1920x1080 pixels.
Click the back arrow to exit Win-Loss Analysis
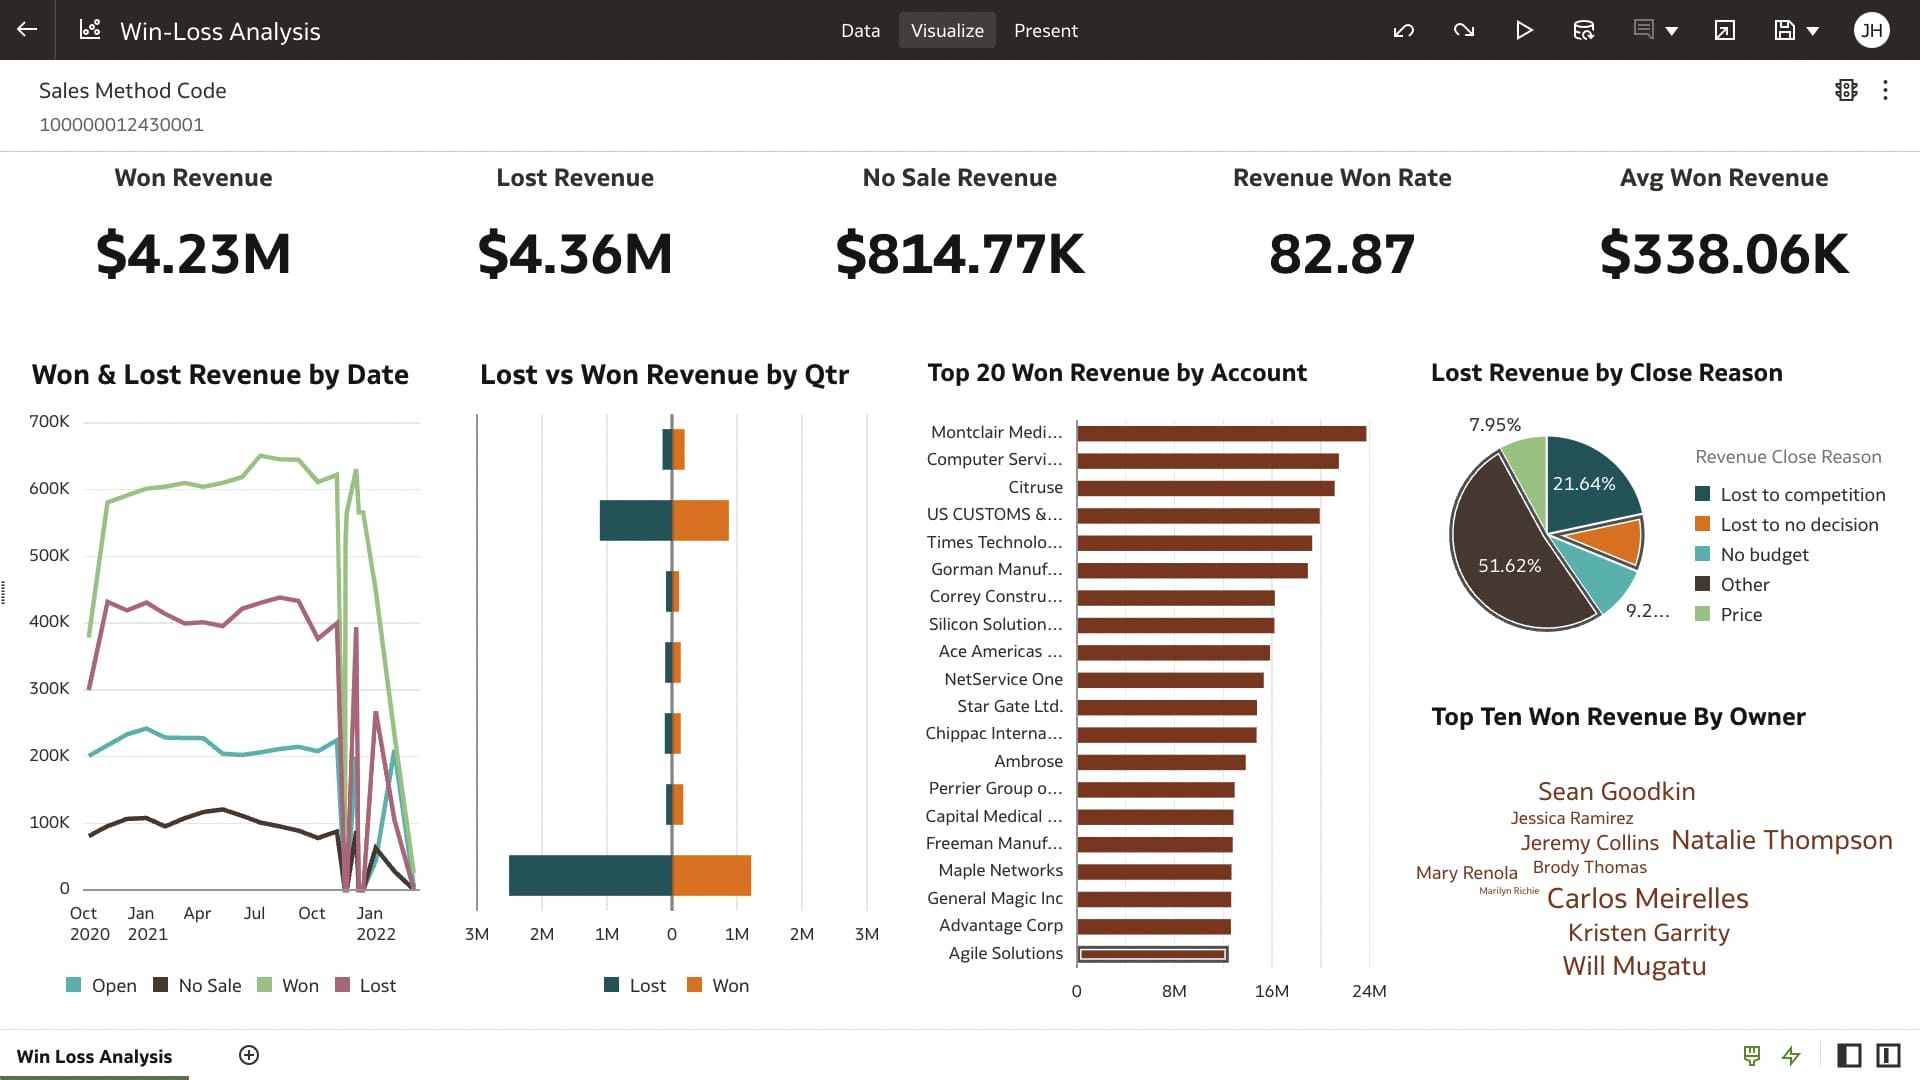27,29
